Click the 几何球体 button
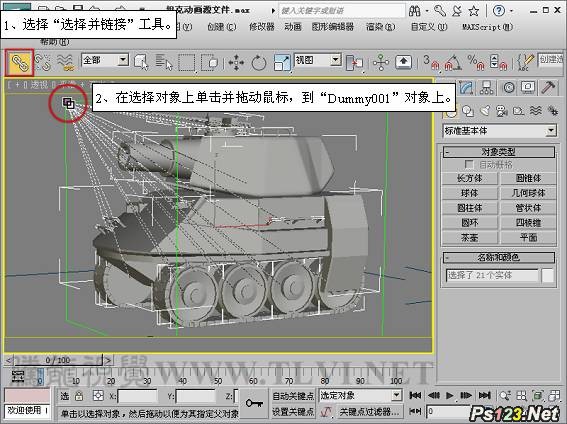This screenshot has width=567, height=424. tap(528, 193)
